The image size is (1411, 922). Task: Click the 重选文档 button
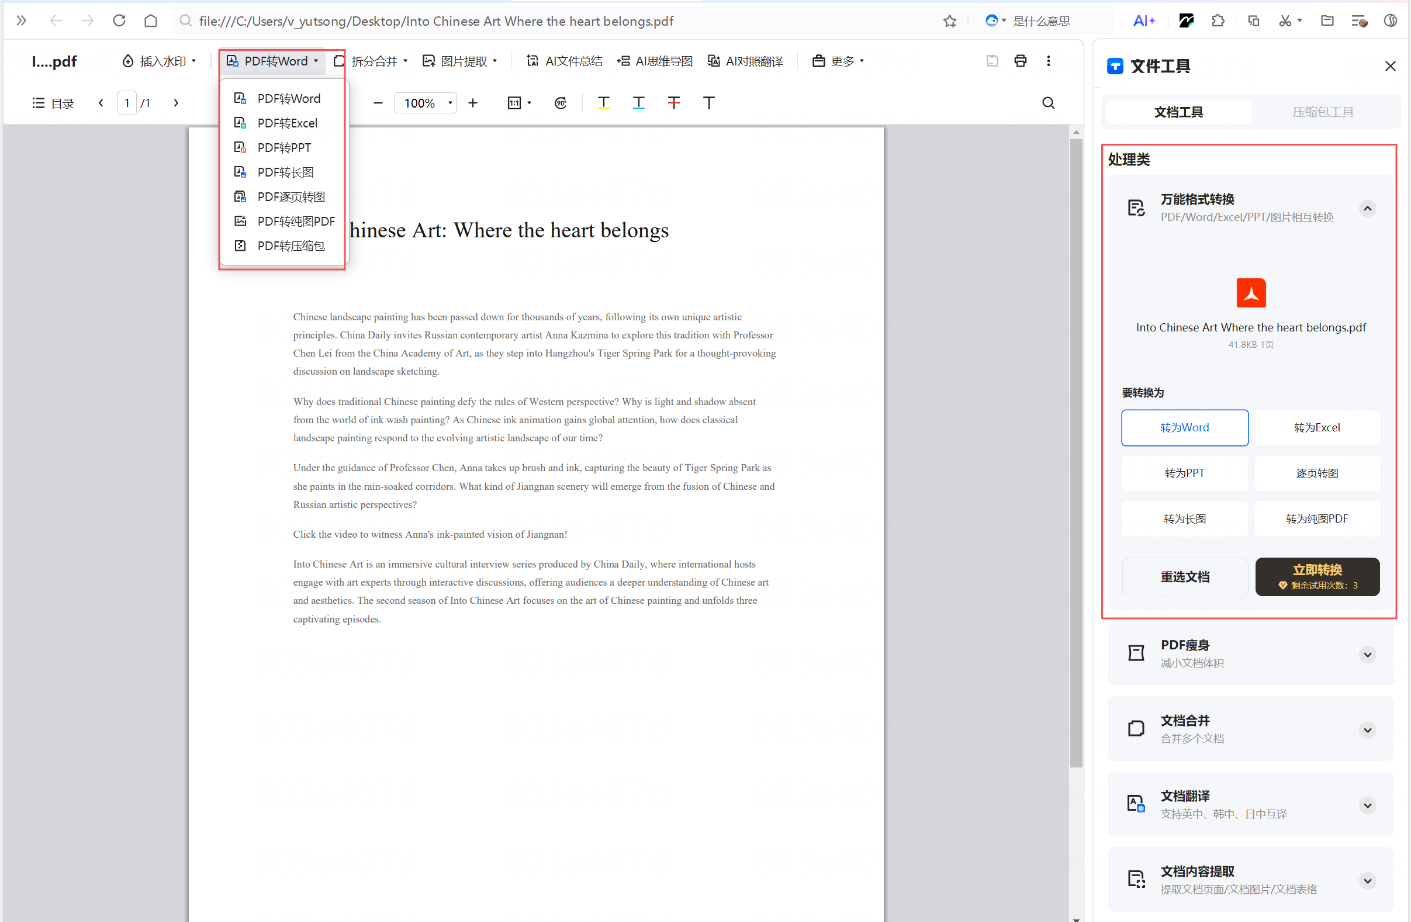1184,577
